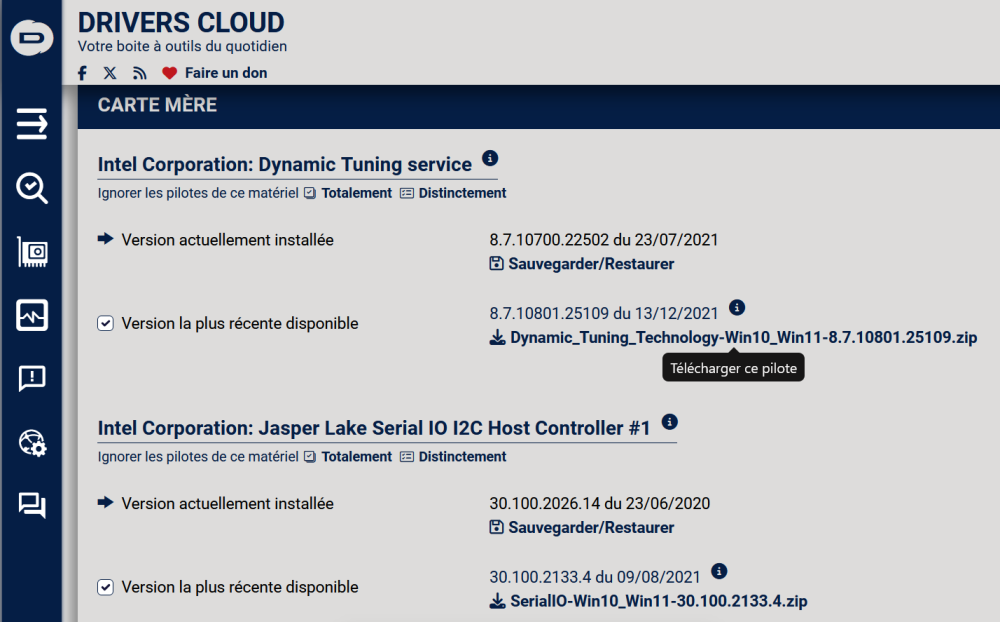Open the magnifier checkmark detection icon

click(32, 188)
